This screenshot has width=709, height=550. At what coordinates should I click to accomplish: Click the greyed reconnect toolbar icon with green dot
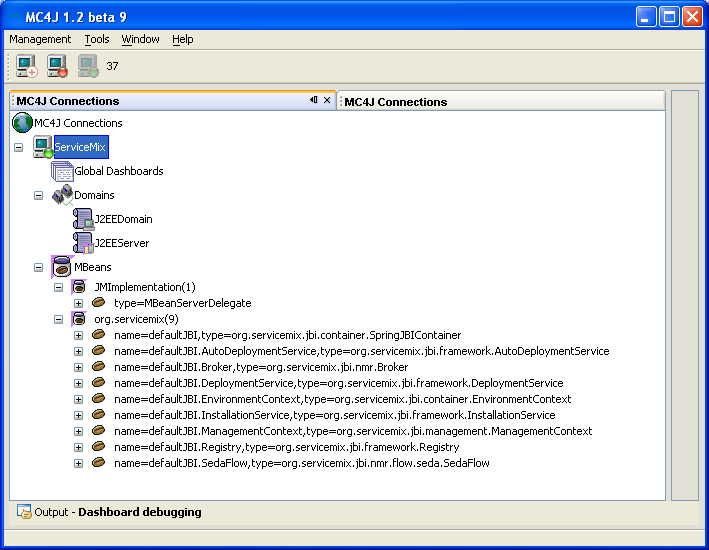click(x=88, y=66)
